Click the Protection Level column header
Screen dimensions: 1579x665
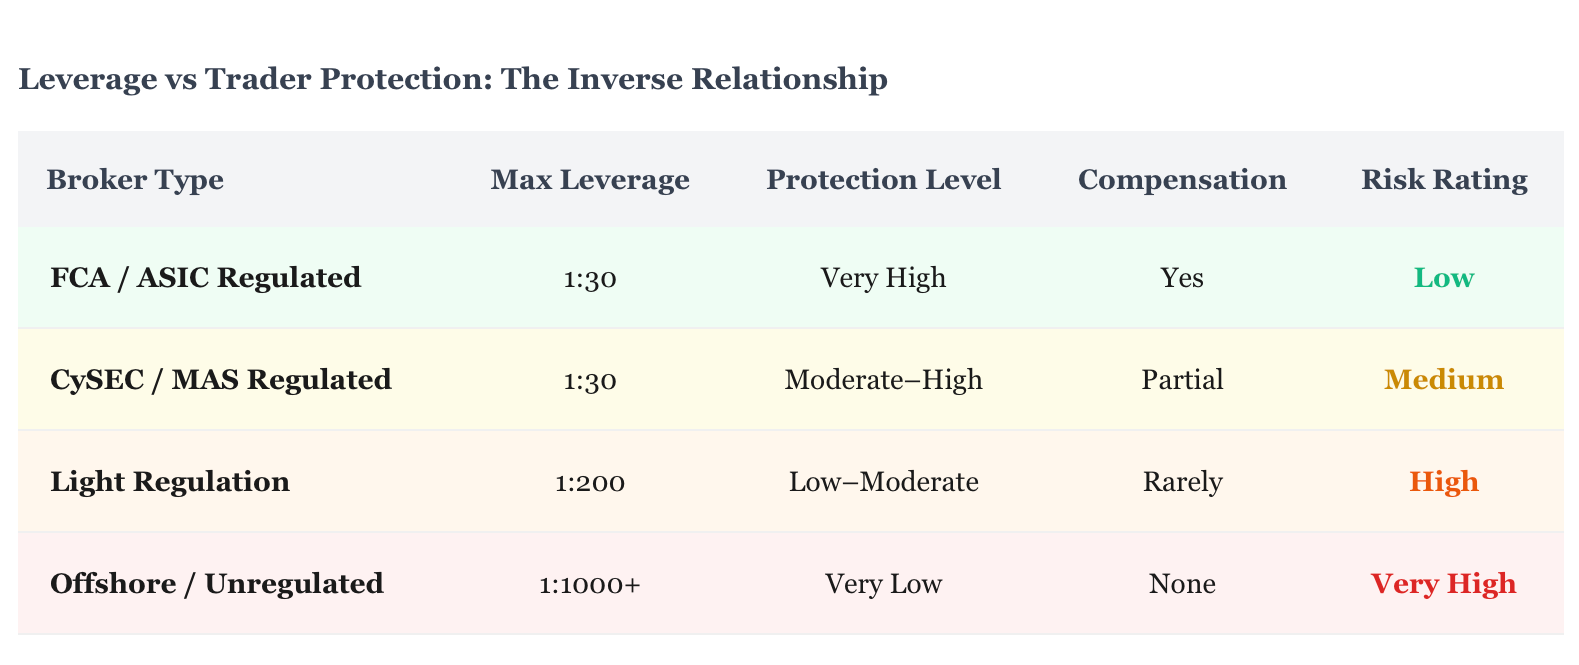[883, 180]
